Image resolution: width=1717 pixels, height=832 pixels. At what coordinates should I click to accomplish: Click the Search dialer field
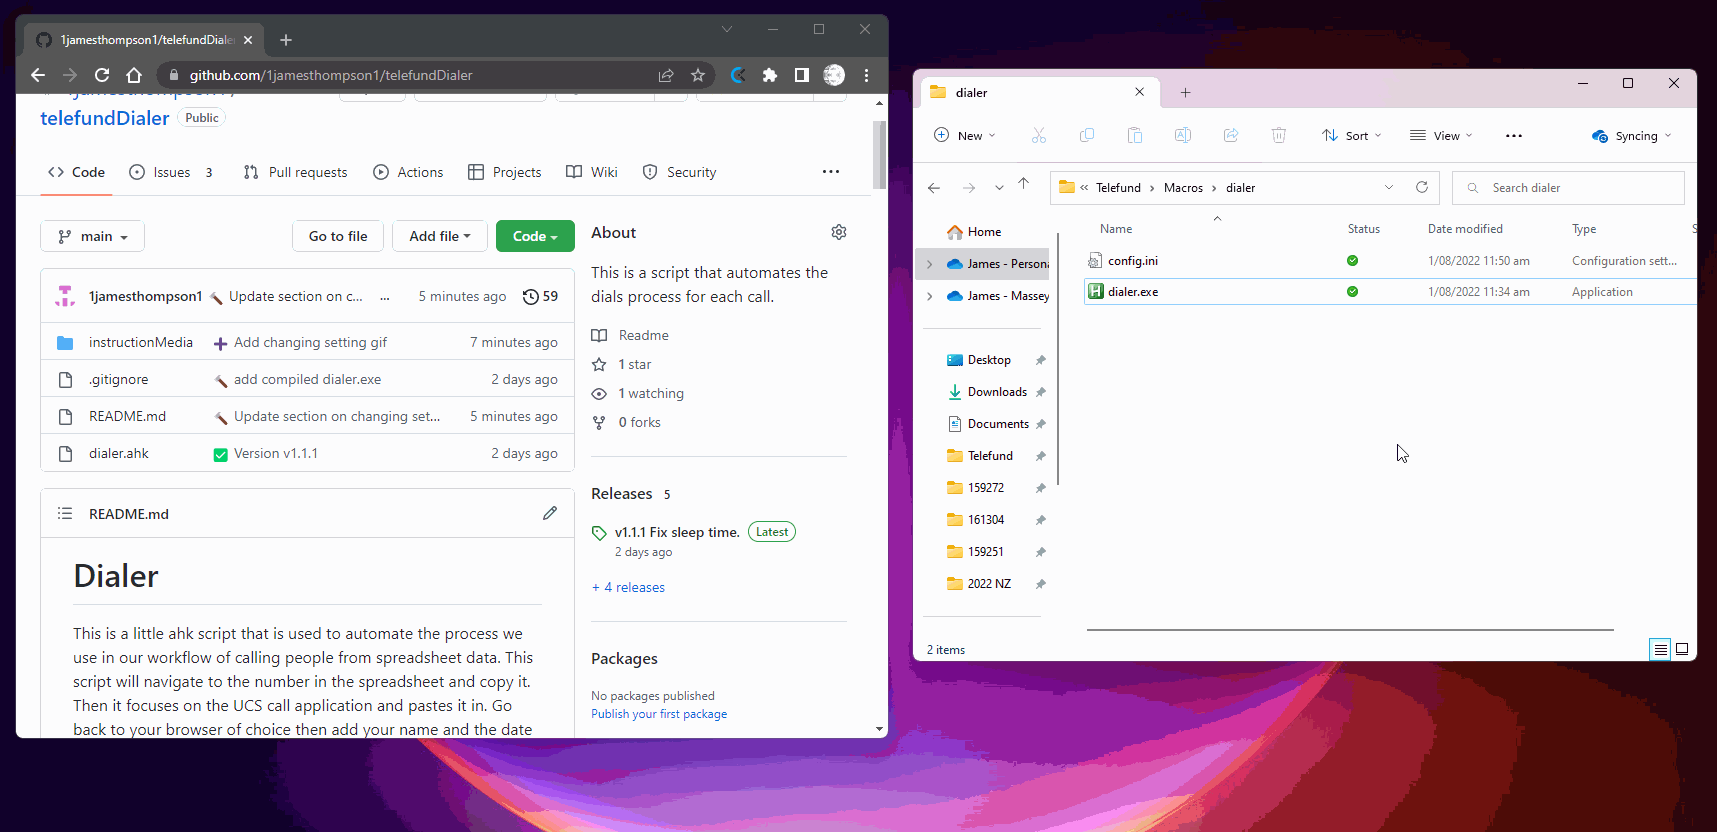pyautogui.click(x=1568, y=187)
